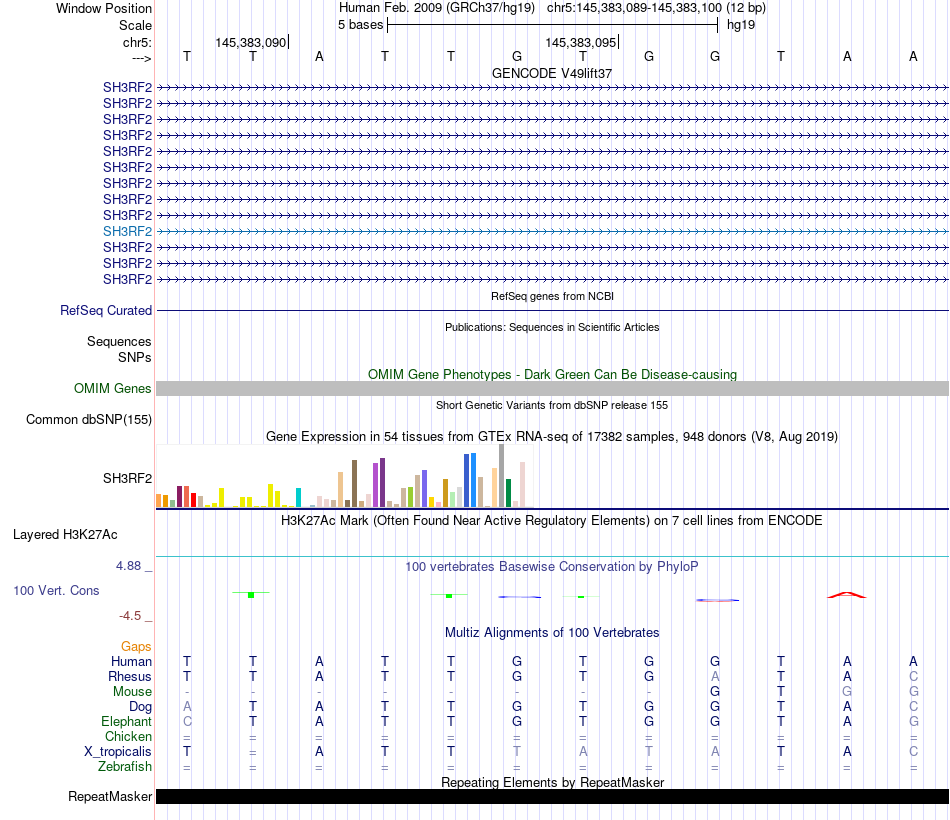
Task: Click the ---> strand direction arrow
Action: pos(142,58)
